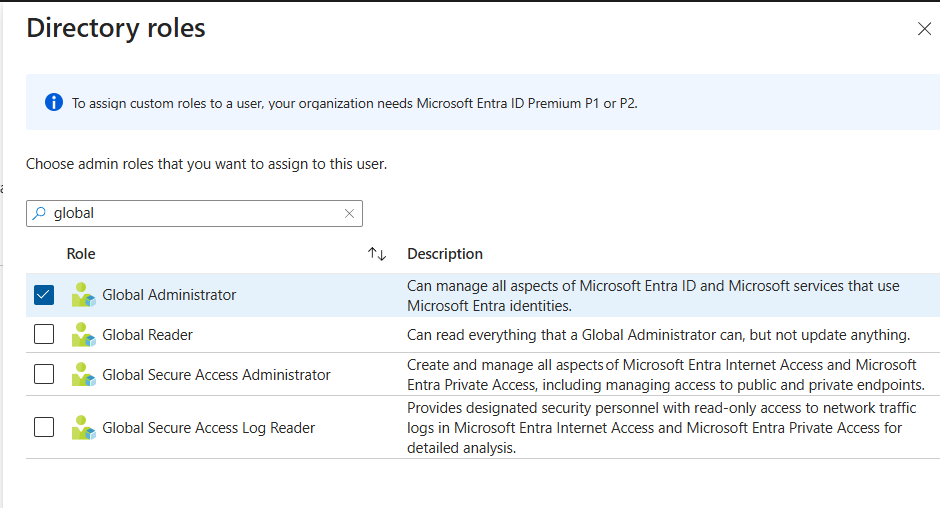This screenshot has width=940, height=508.
Task: Sort roles using the up-down arrows icon
Action: pos(377,254)
